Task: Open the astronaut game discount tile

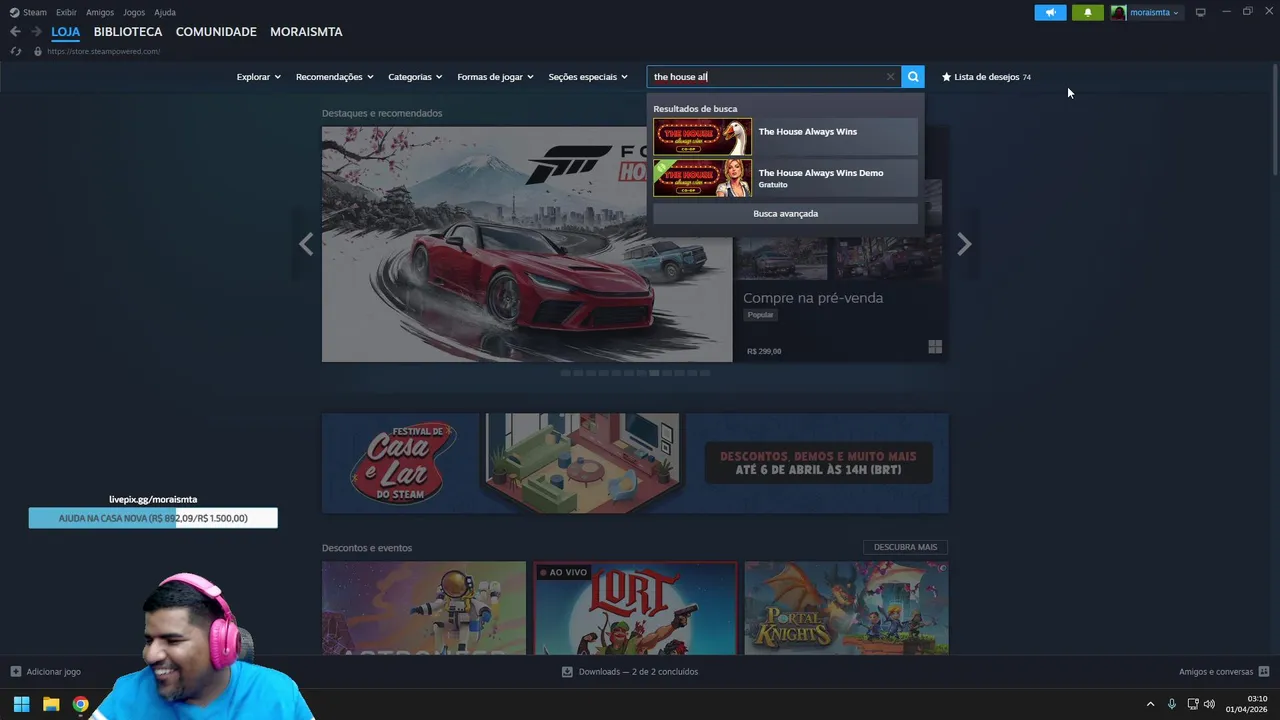Action: (x=424, y=608)
